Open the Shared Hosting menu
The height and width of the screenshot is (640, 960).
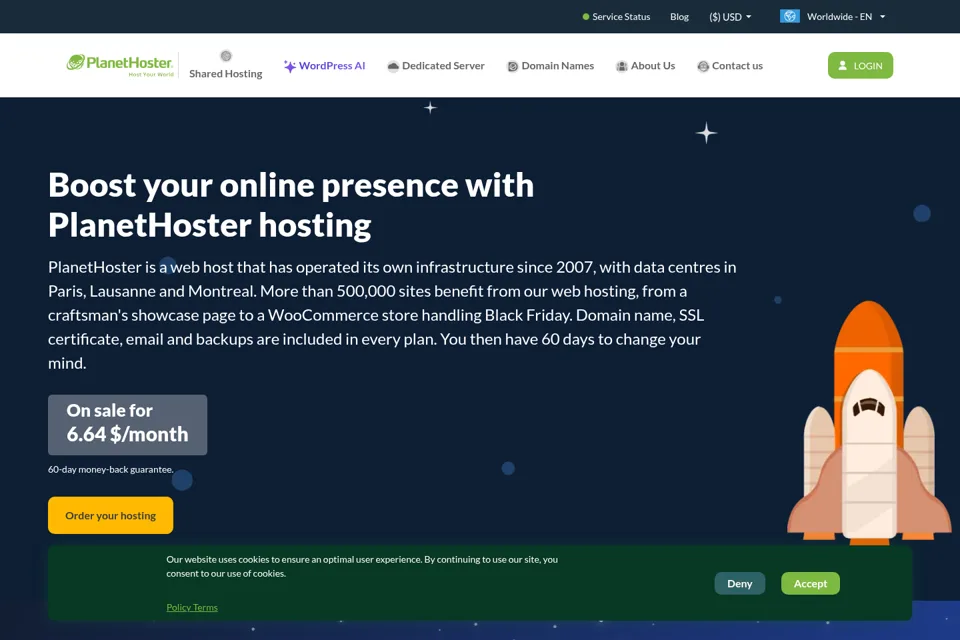point(226,66)
